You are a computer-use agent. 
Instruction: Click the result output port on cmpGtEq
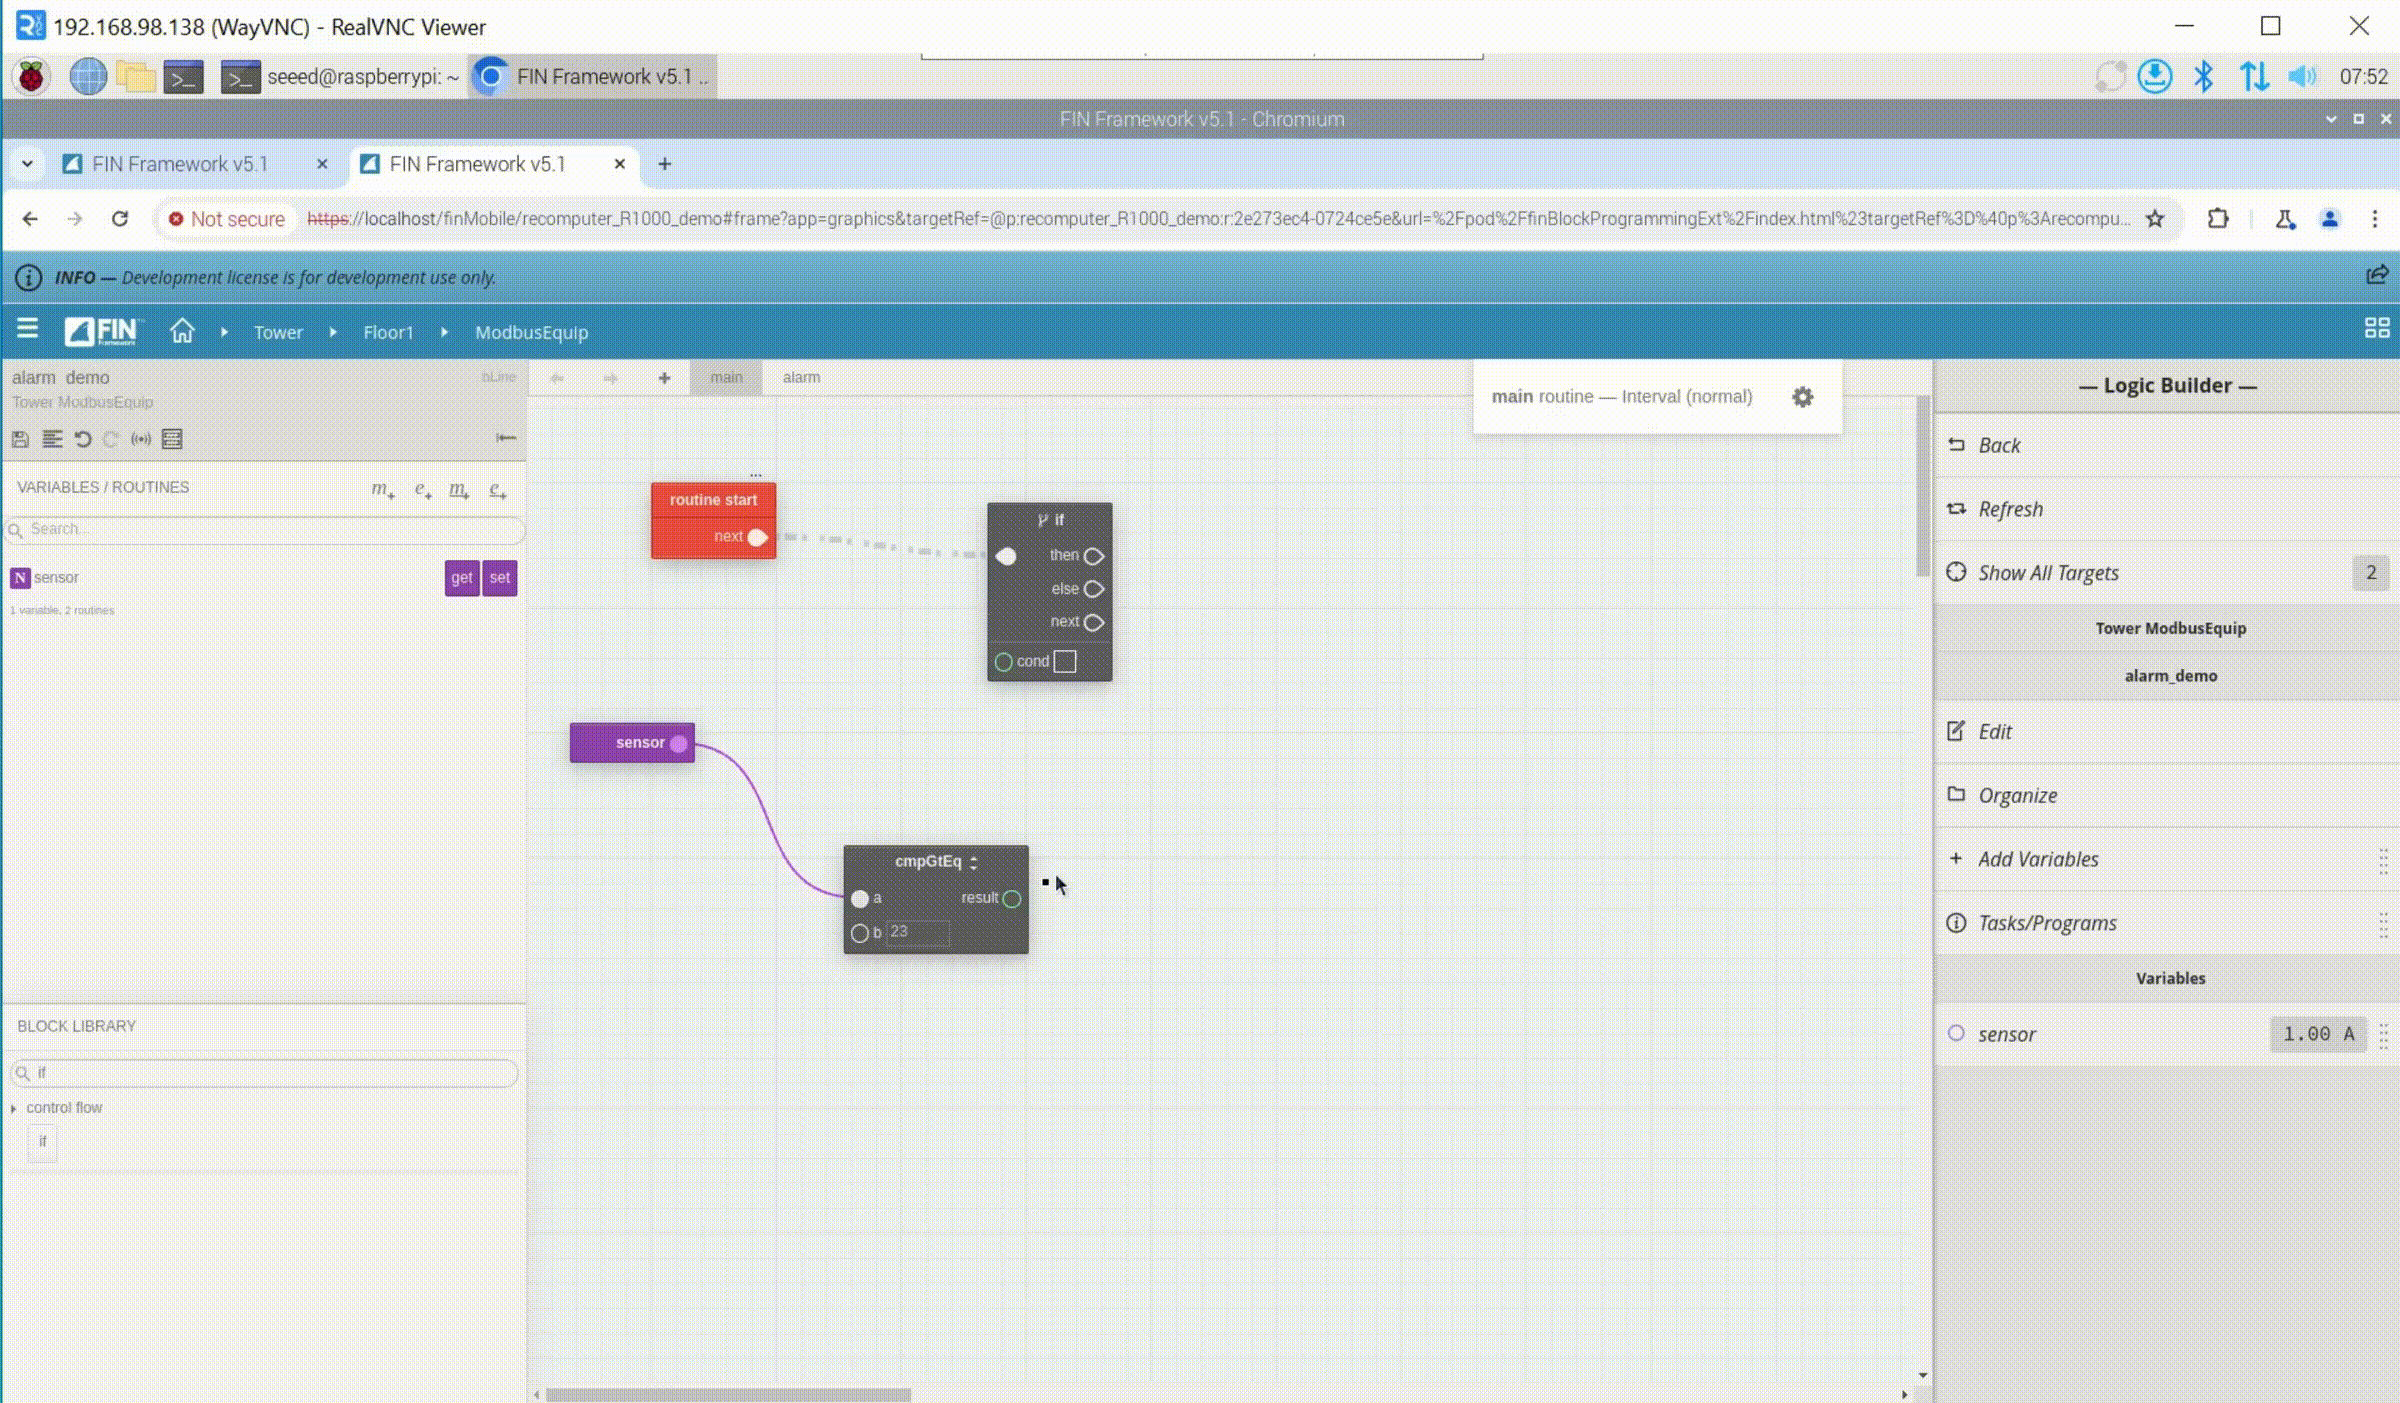(1012, 899)
